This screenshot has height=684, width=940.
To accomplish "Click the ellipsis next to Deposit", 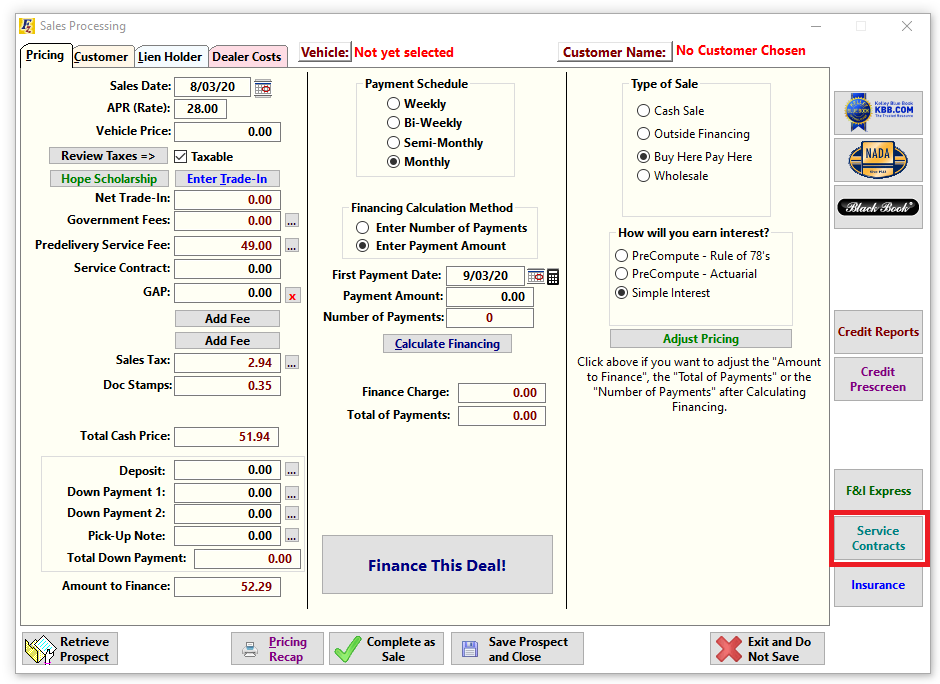I will 291,470.
